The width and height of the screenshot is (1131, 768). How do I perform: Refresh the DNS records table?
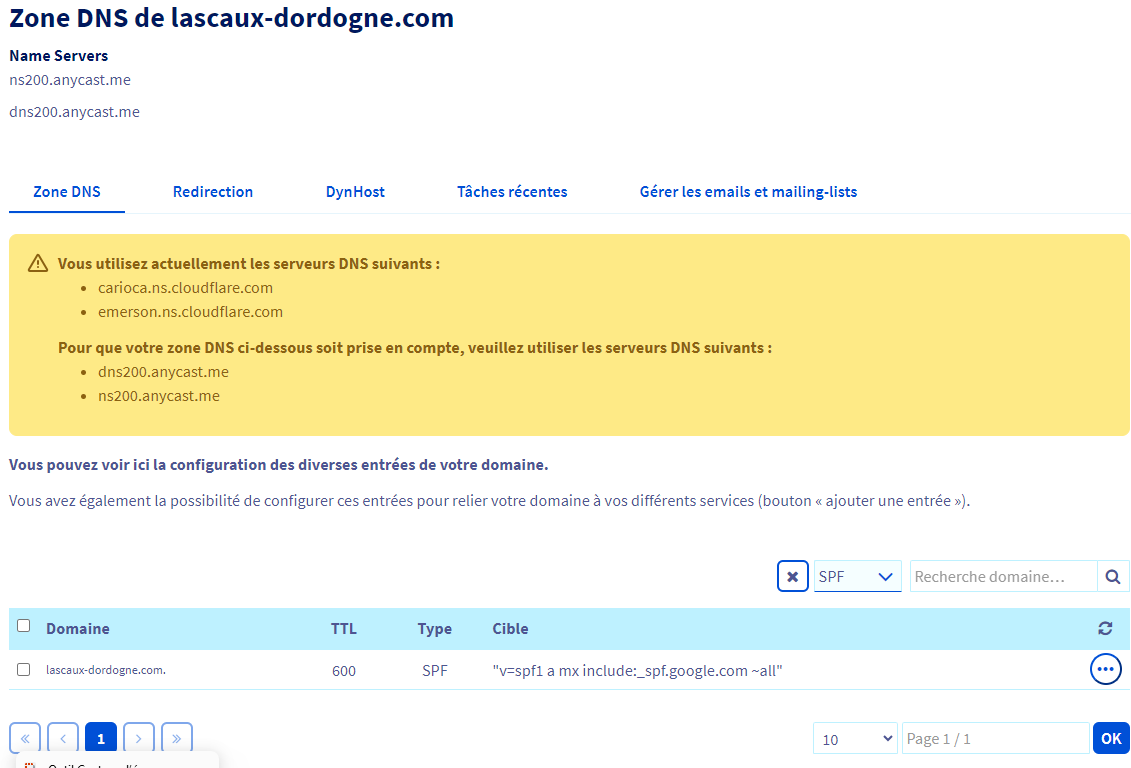point(1105,628)
